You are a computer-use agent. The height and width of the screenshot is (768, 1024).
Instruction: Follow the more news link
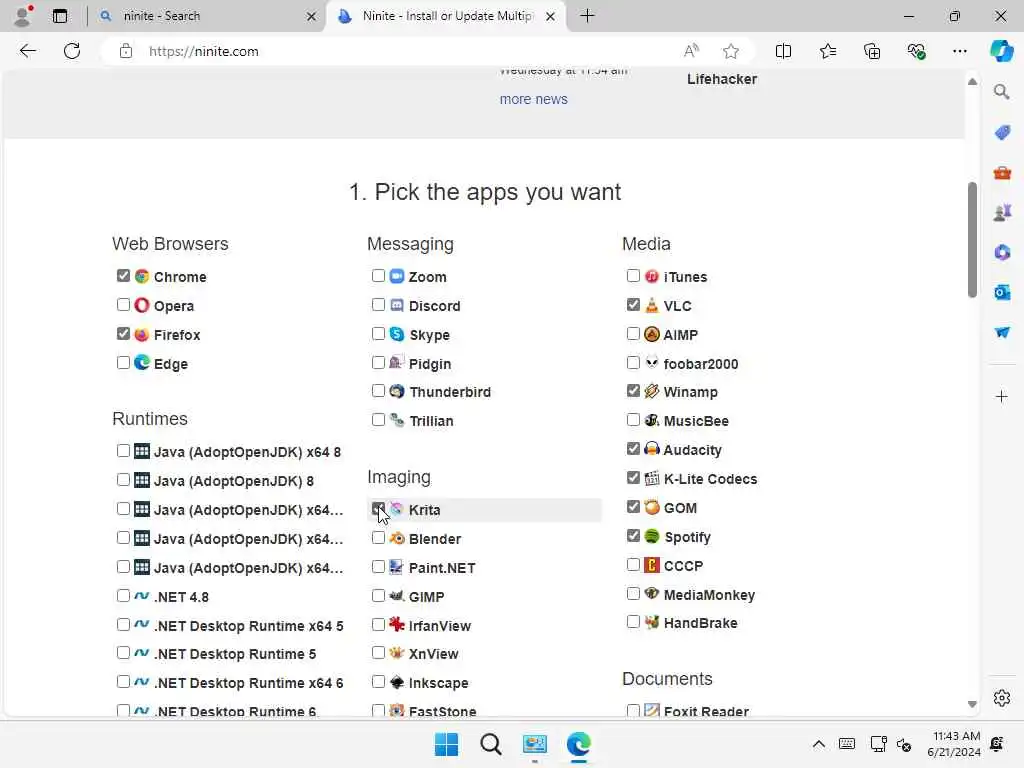[x=534, y=99]
